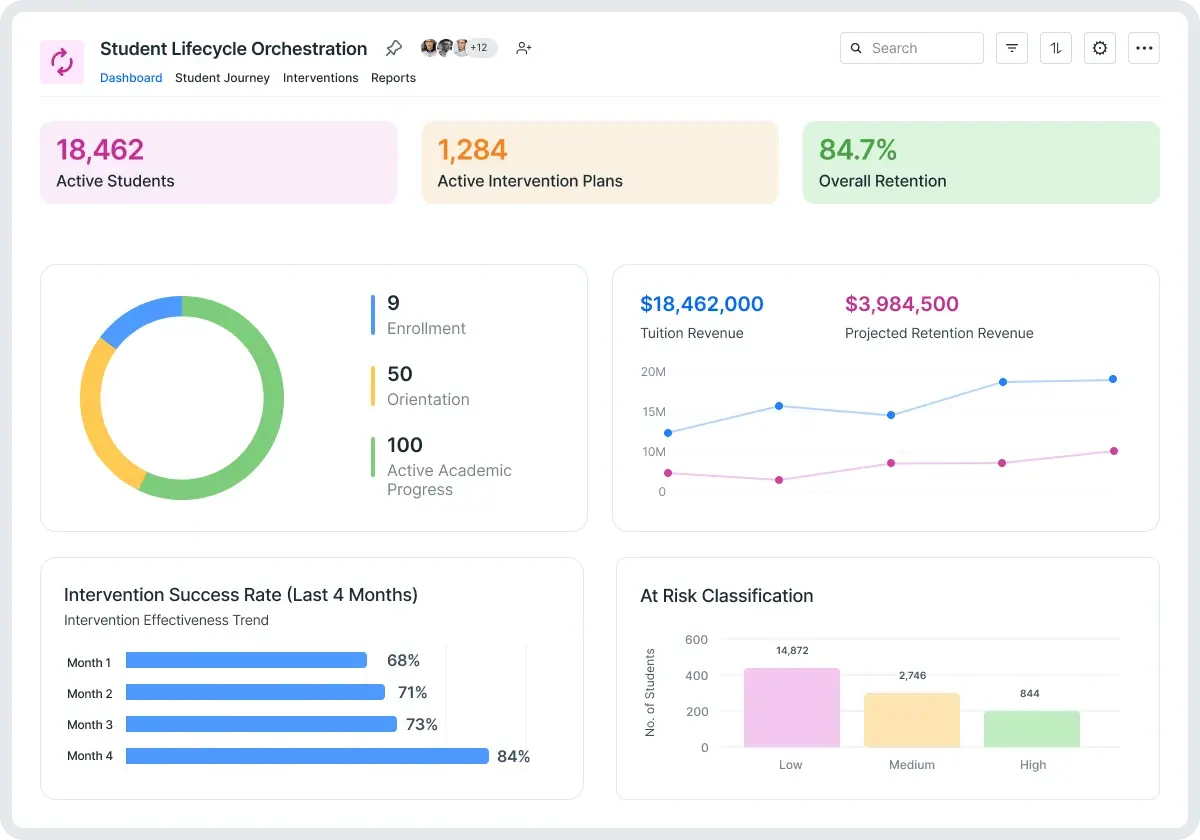
Task: Click the Month 4 success rate bar
Action: coord(307,756)
